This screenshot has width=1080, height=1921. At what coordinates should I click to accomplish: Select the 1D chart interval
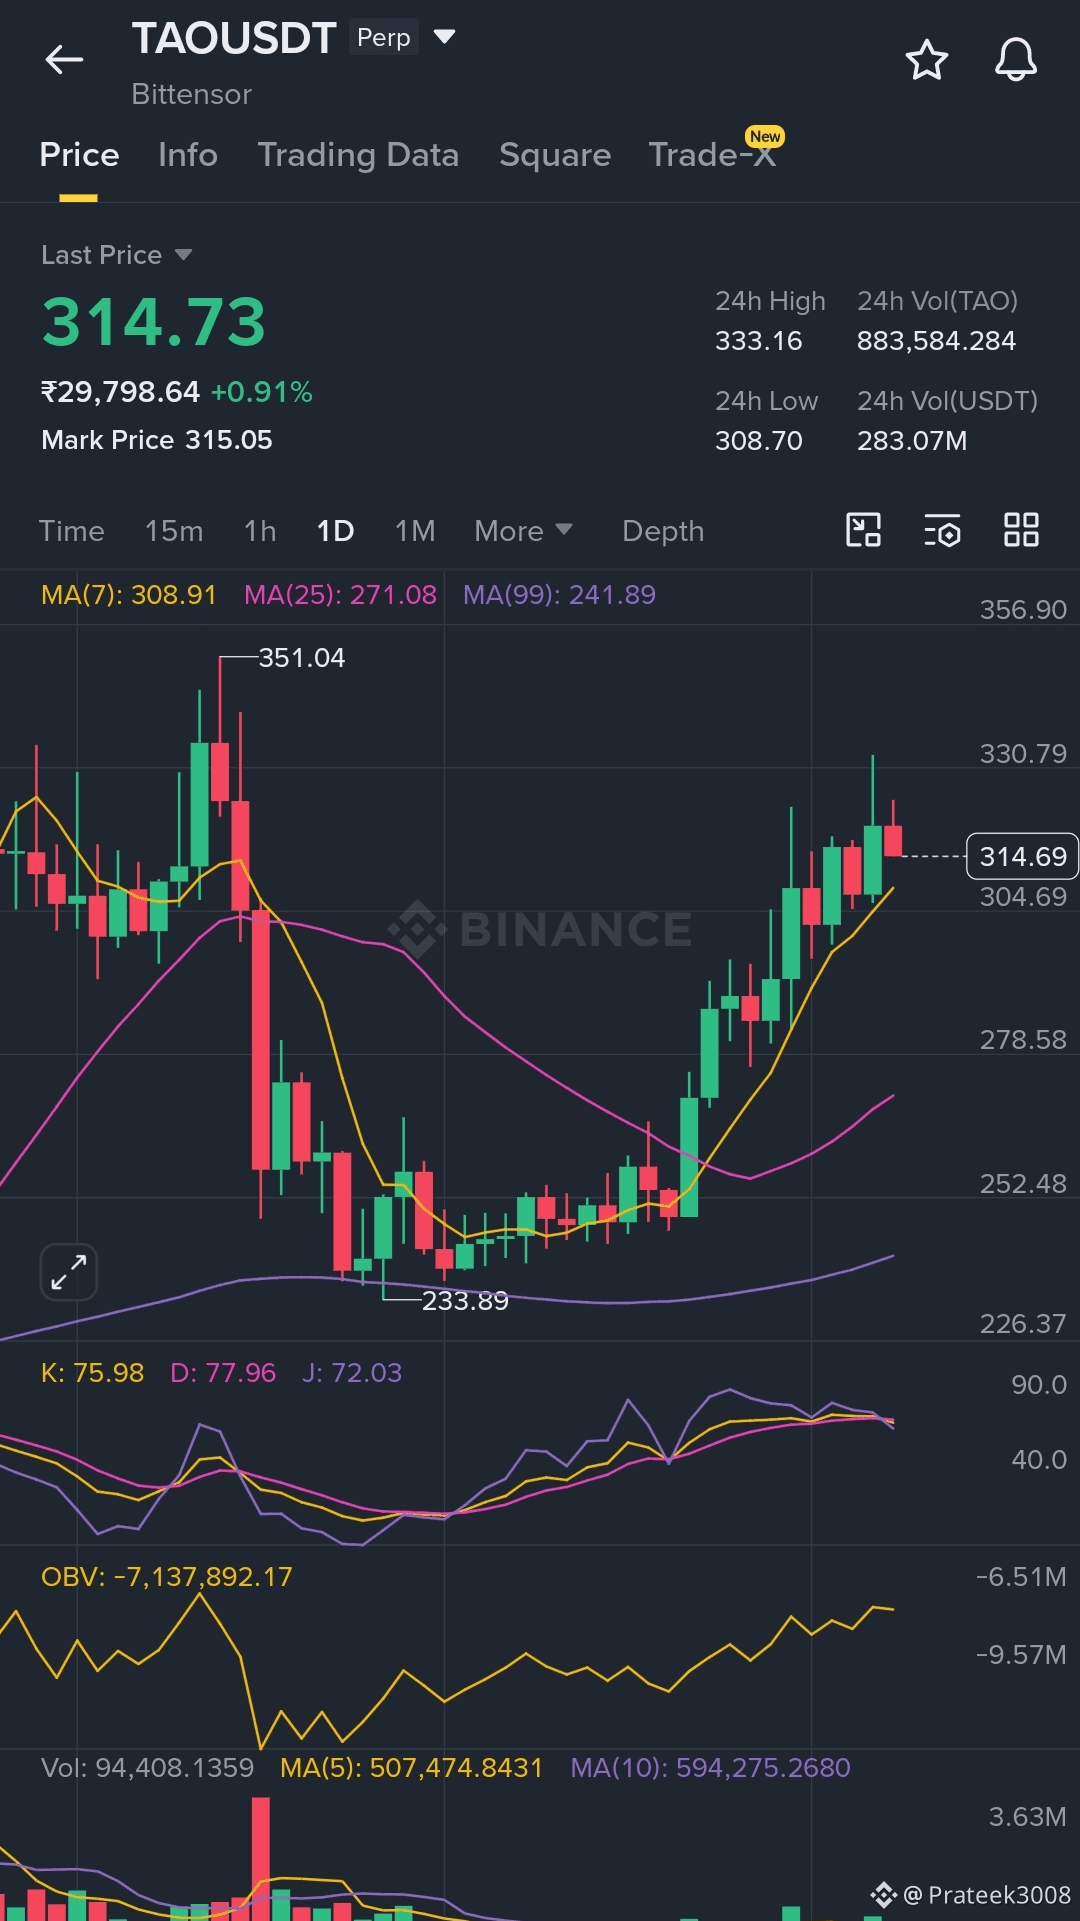coord(335,531)
